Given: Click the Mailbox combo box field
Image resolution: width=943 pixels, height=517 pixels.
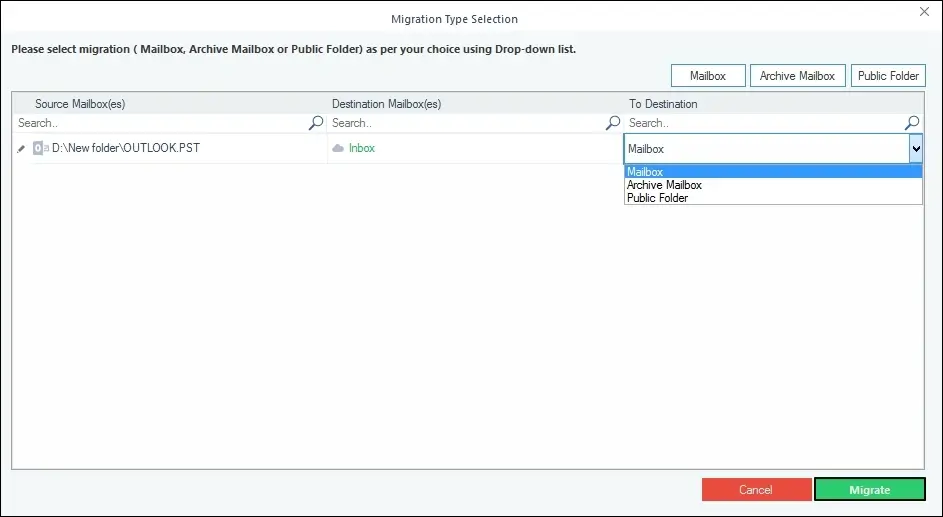Looking at the screenshot, I should [x=767, y=148].
